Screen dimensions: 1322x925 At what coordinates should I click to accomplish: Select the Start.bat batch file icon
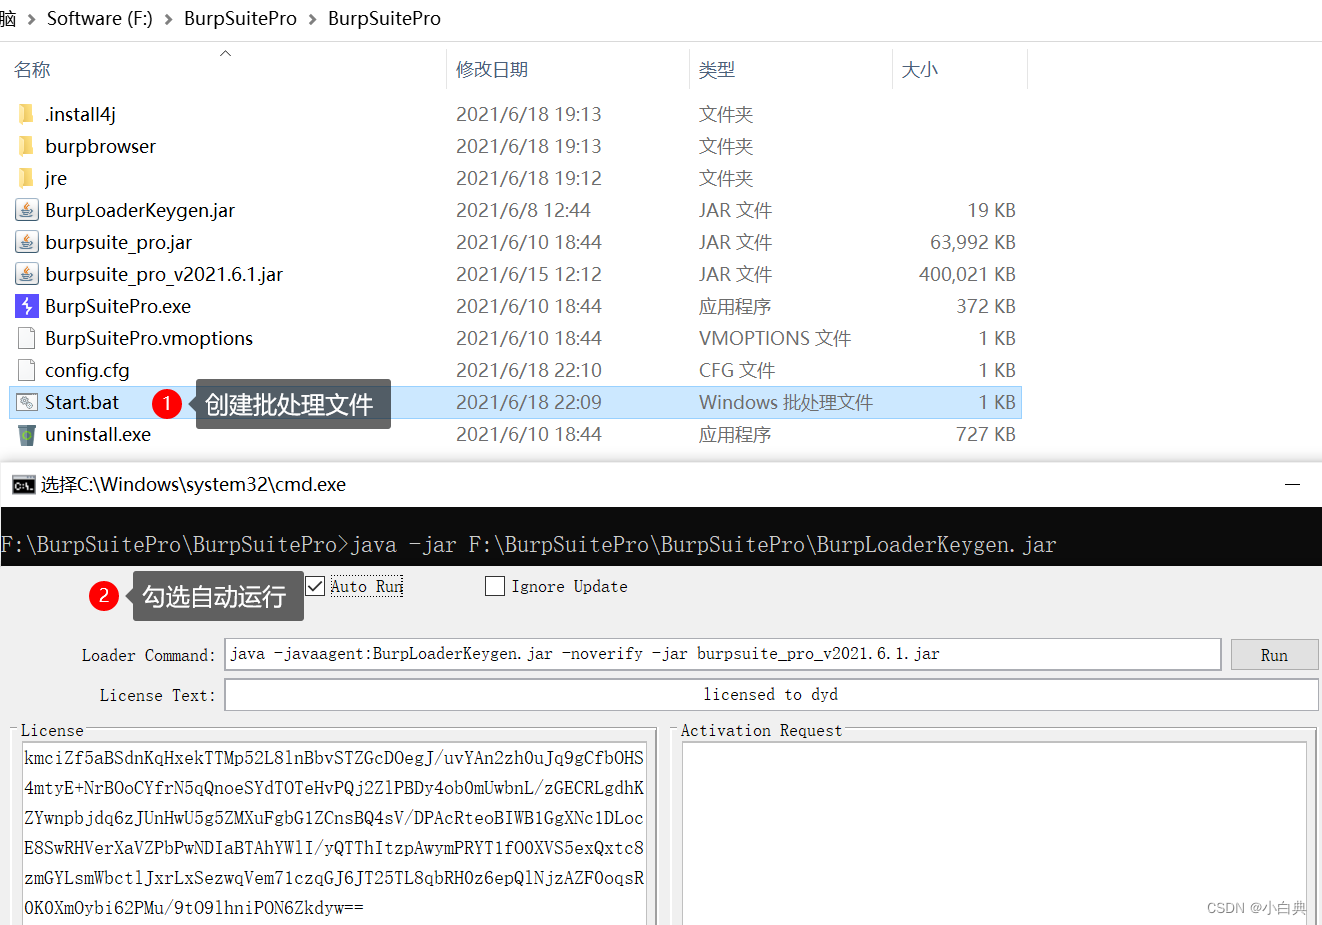coord(27,402)
